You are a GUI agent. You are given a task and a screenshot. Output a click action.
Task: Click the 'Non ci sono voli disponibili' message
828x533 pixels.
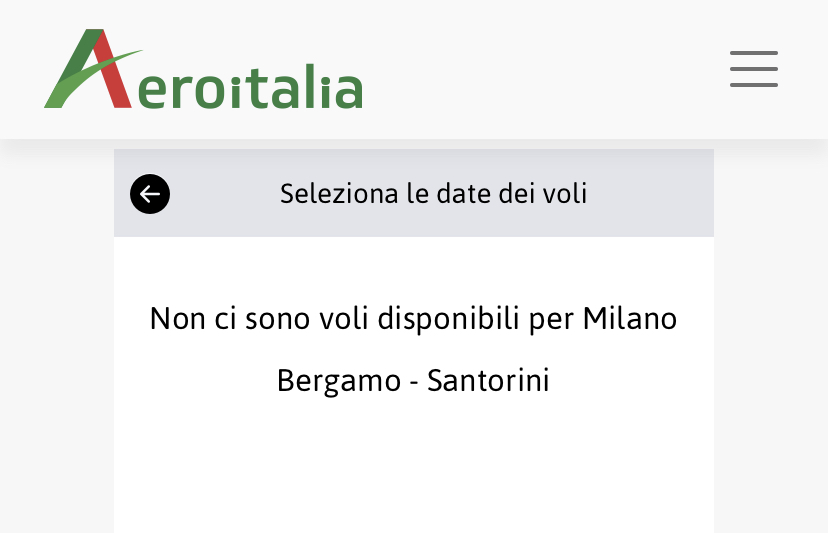tap(413, 318)
